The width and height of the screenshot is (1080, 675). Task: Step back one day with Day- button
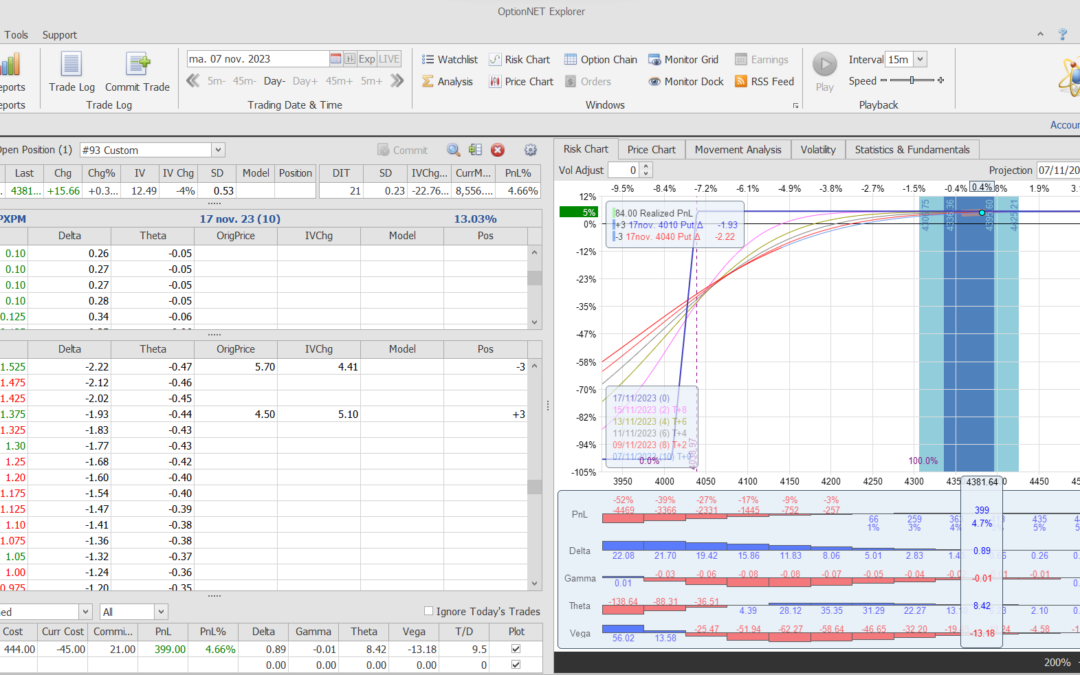coord(274,82)
